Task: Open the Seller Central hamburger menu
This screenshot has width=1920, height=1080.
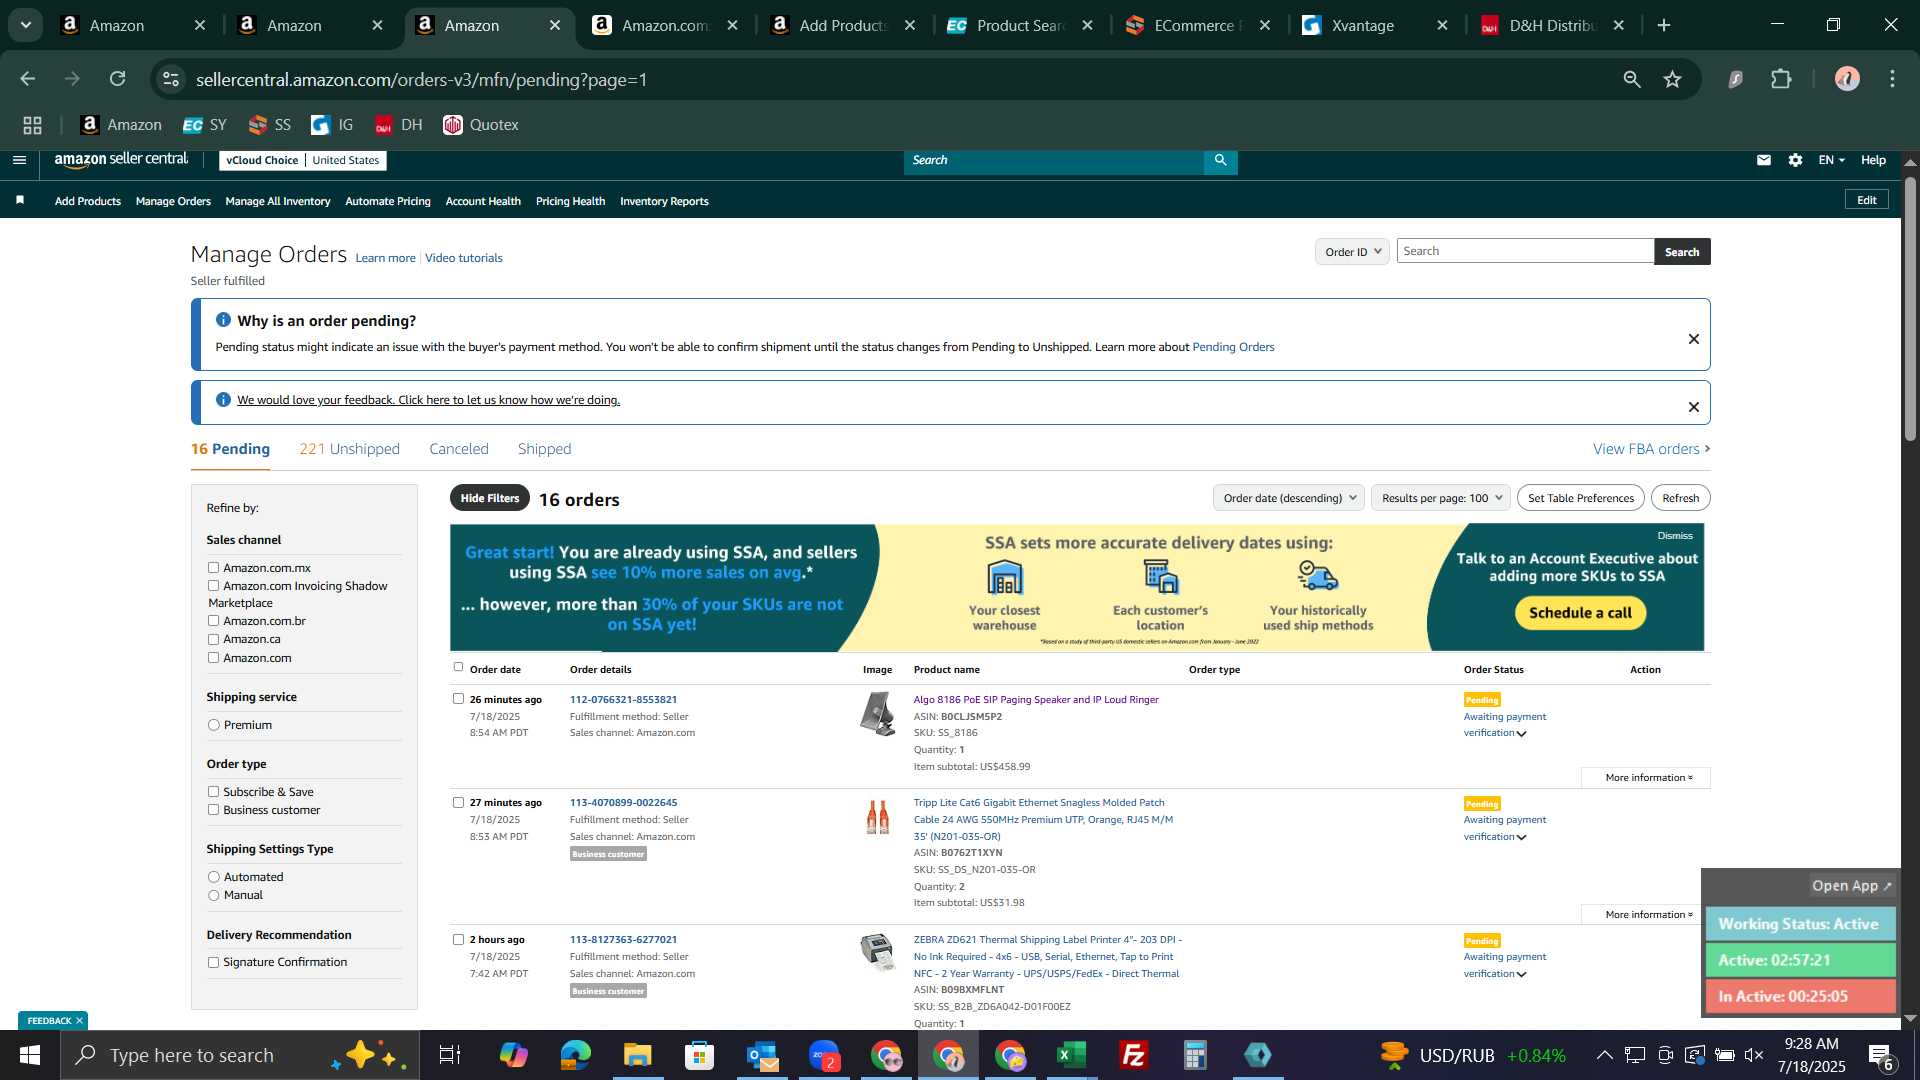Action: [x=19, y=160]
